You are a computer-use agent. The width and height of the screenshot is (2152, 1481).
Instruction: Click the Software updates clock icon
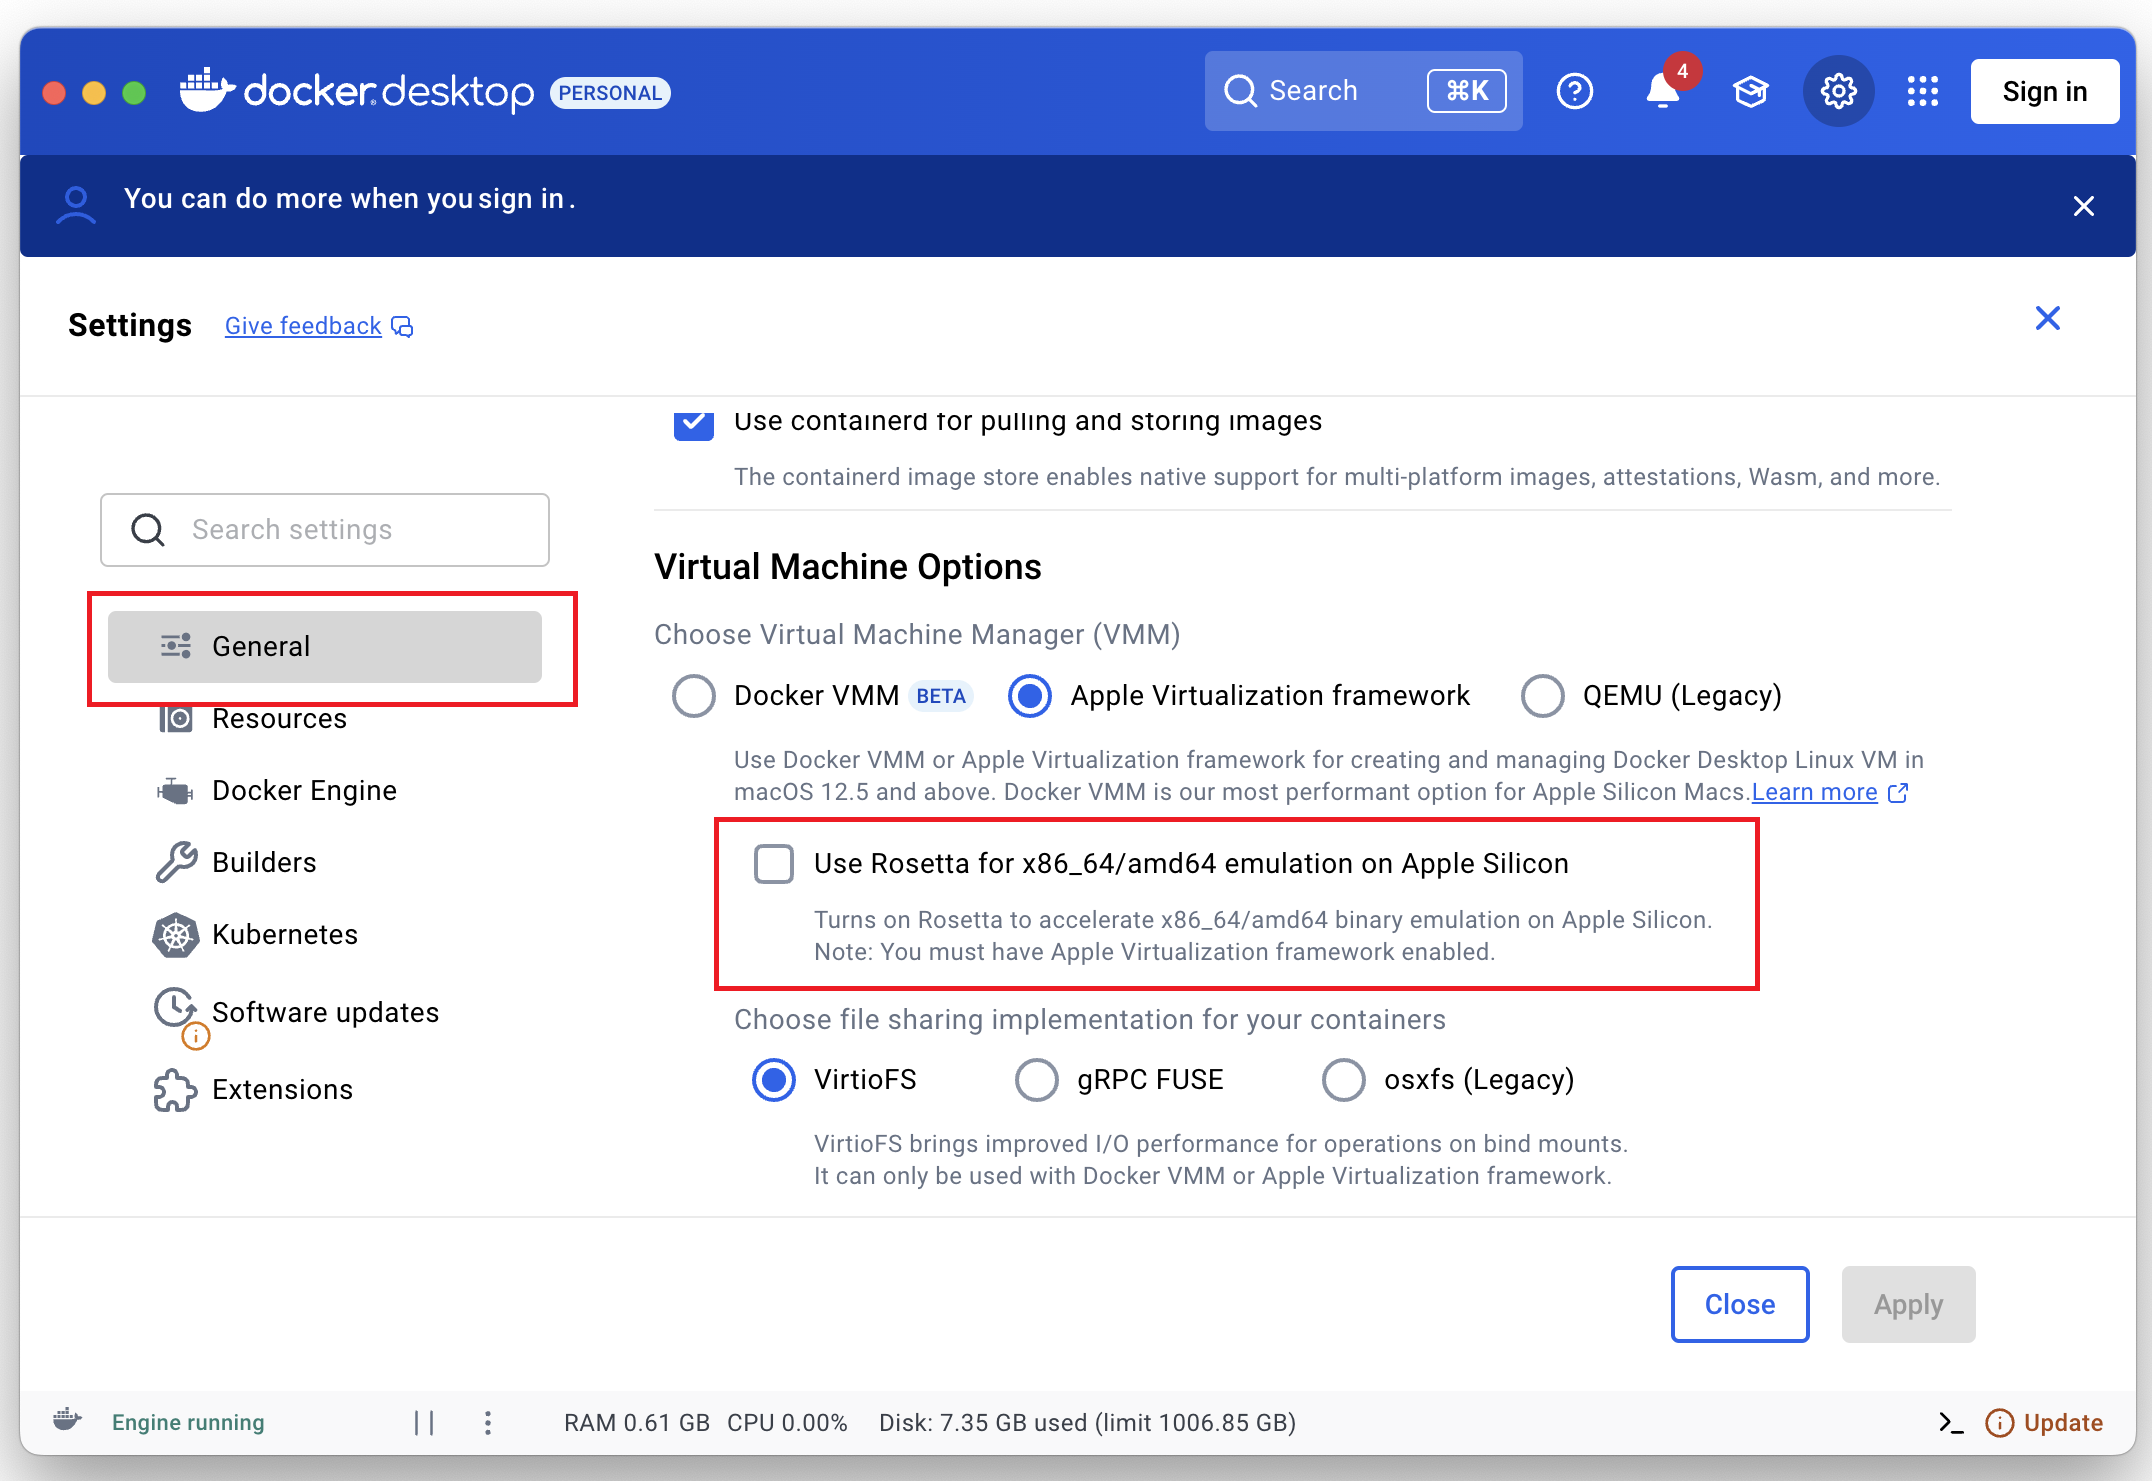coord(176,1010)
